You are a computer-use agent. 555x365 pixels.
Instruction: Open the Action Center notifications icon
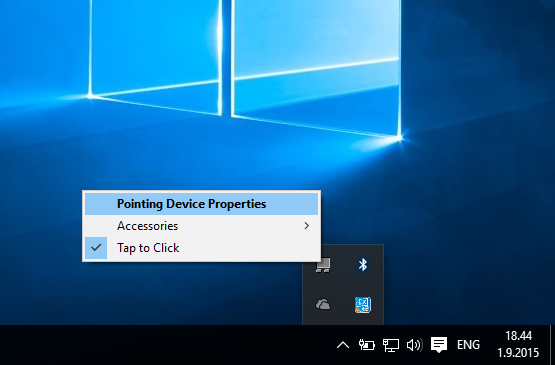pyautogui.click(x=439, y=345)
